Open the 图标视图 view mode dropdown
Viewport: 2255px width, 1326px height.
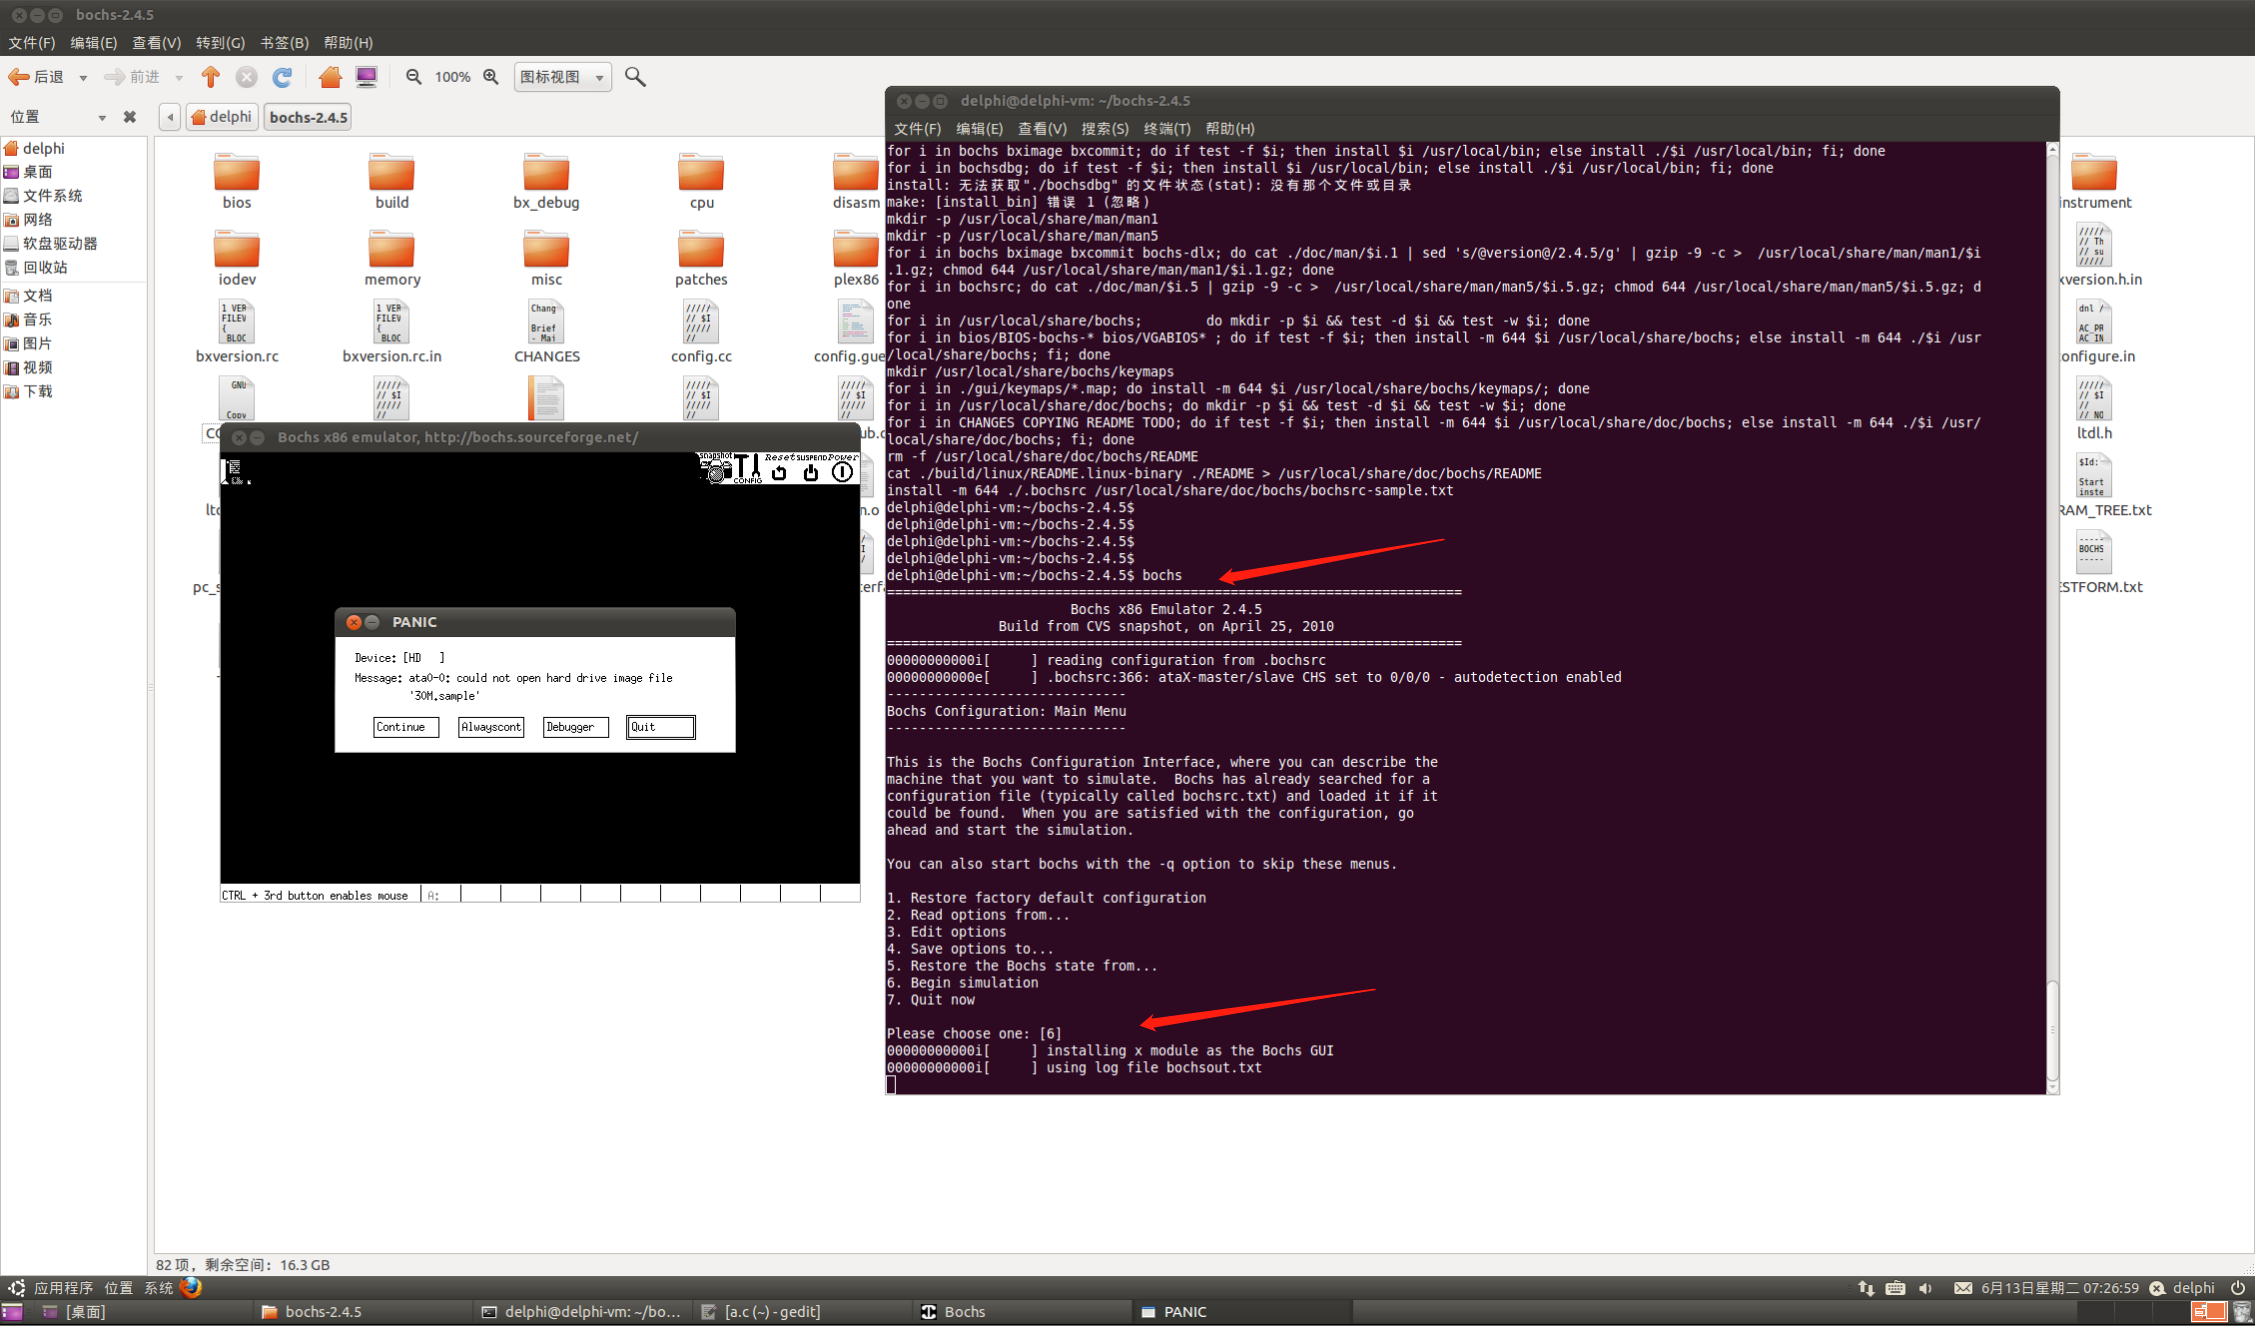coord(562,77)
